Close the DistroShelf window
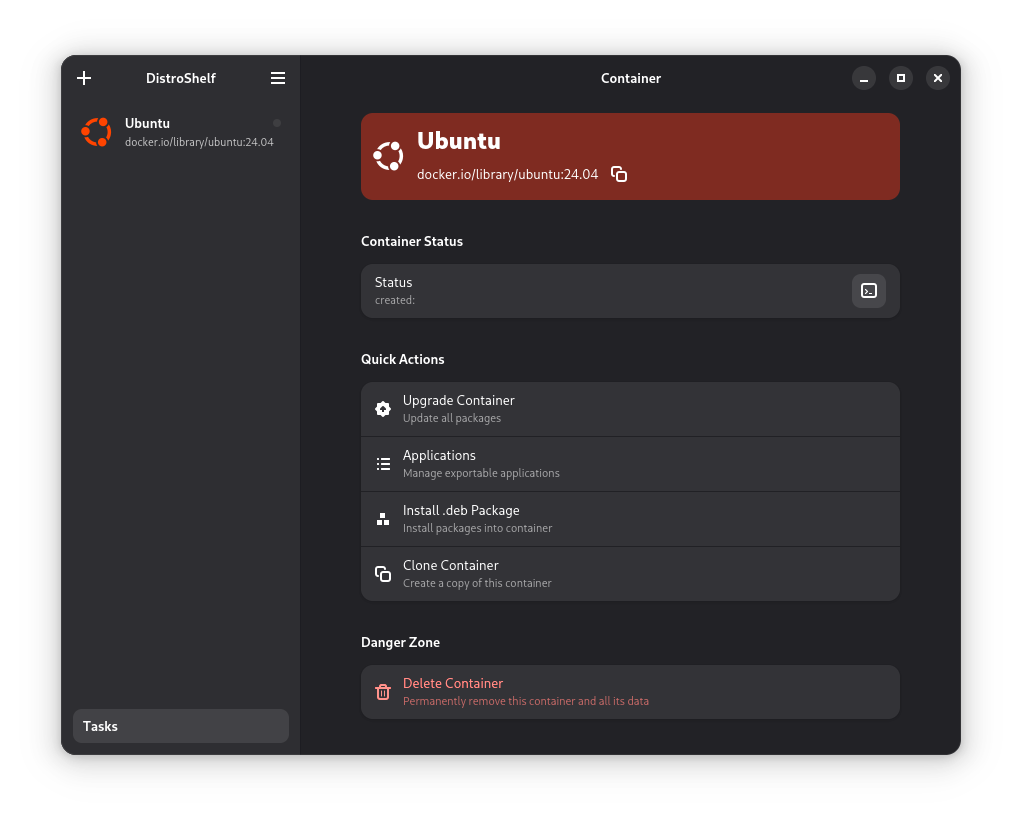Image resolution: width=1022 pixels, height=822 pixels. 938,78
